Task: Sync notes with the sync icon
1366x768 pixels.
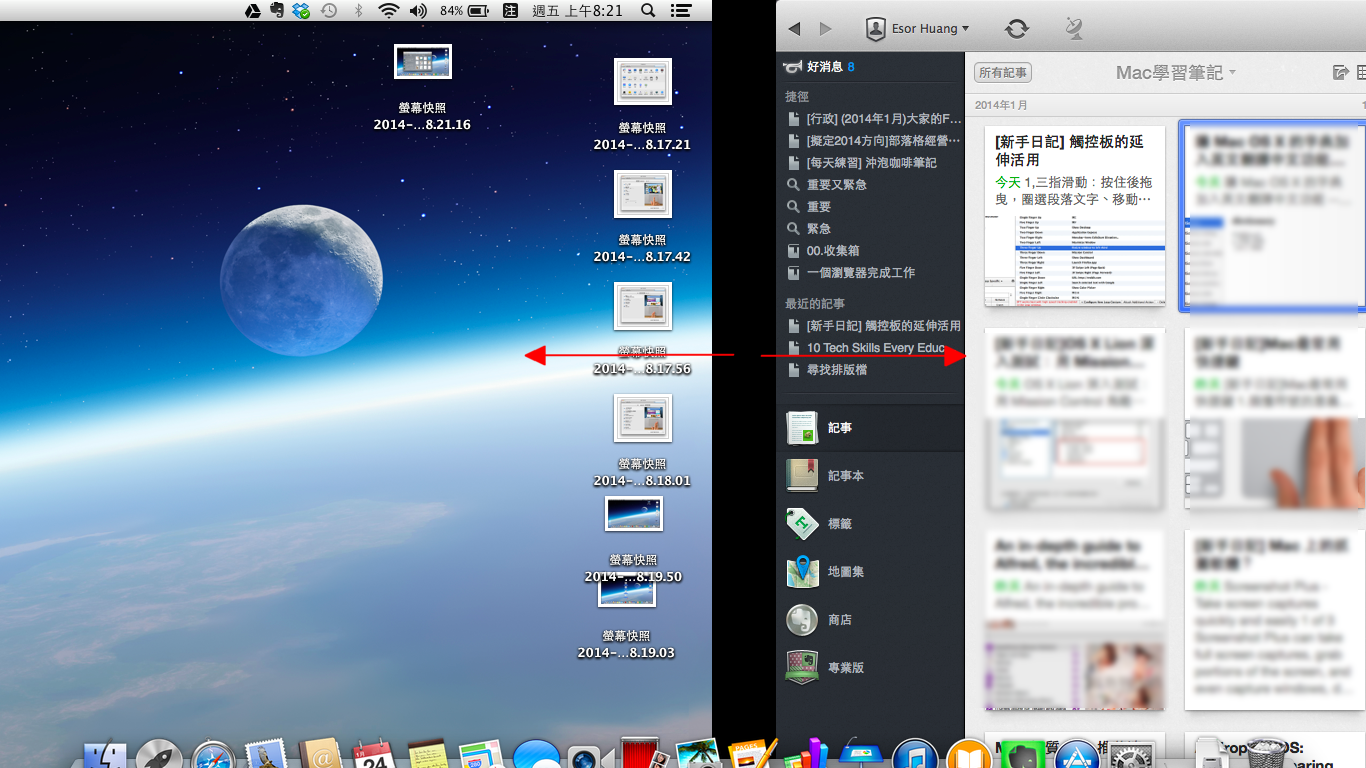Action: (1017, 28)
